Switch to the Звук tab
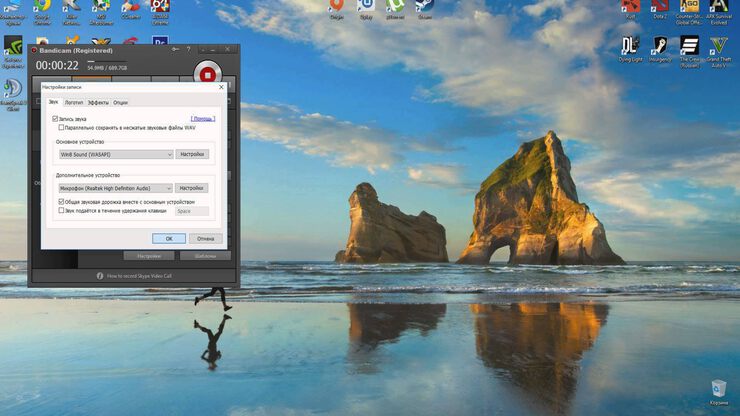Image resolution: width=740 pixels, height=416 pixels. [x=53, y=102]
